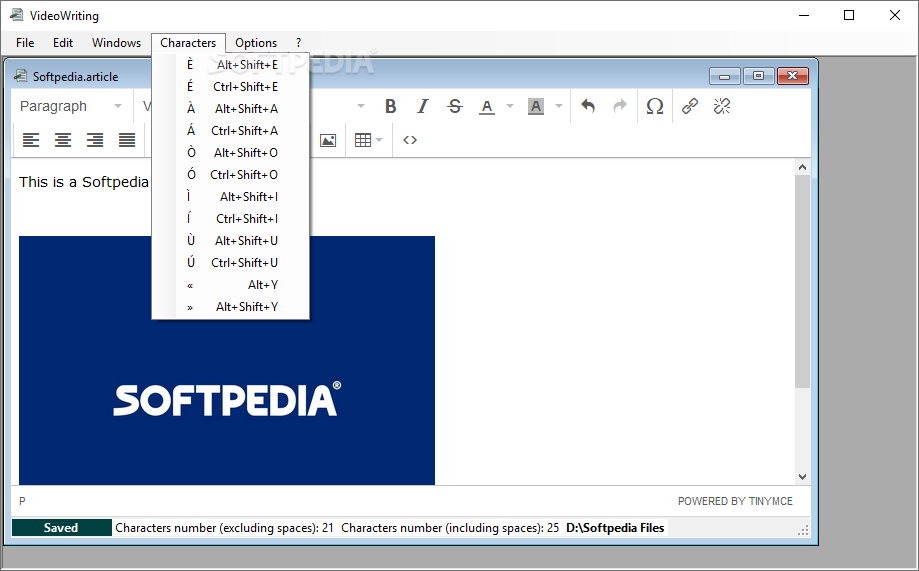
Task: Click the POWERED BY TINYMCE link
Action: tap(735, 501)
